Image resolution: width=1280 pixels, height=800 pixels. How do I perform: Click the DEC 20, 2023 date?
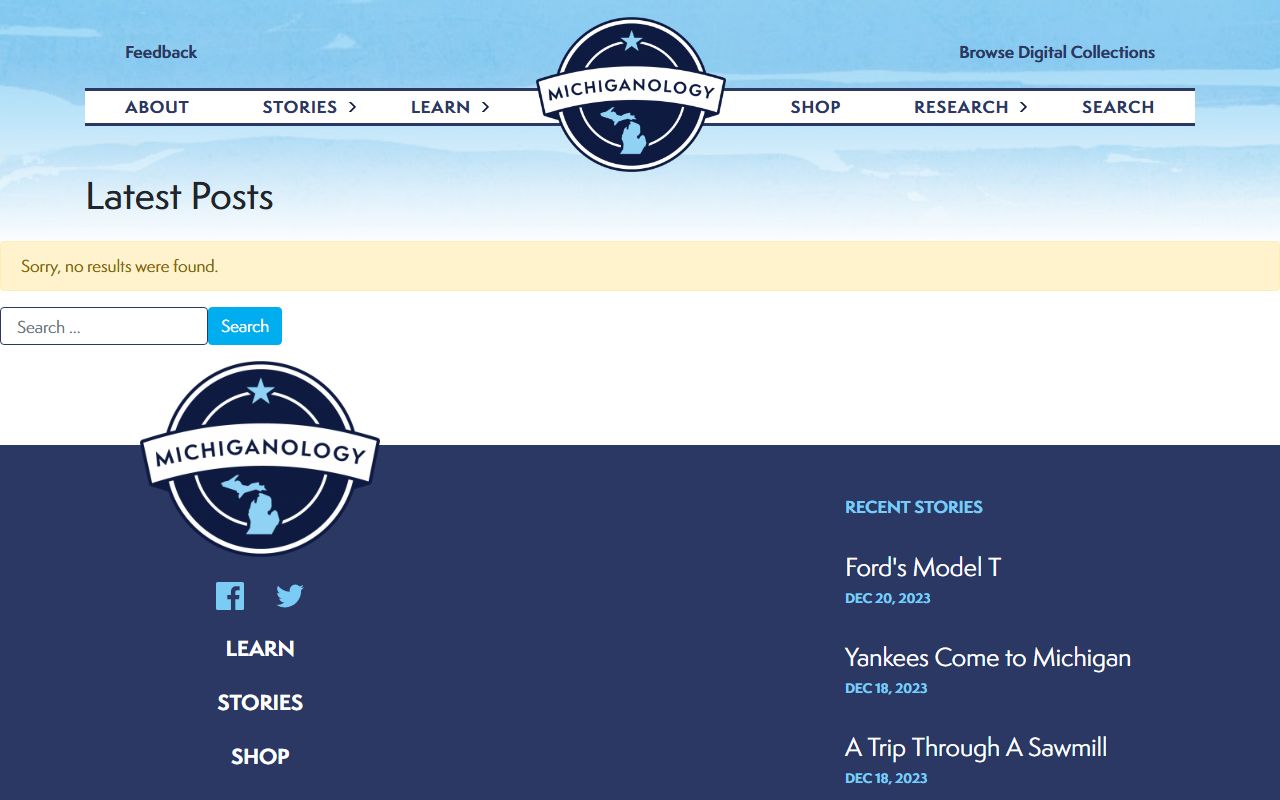[x=888, y=598]
